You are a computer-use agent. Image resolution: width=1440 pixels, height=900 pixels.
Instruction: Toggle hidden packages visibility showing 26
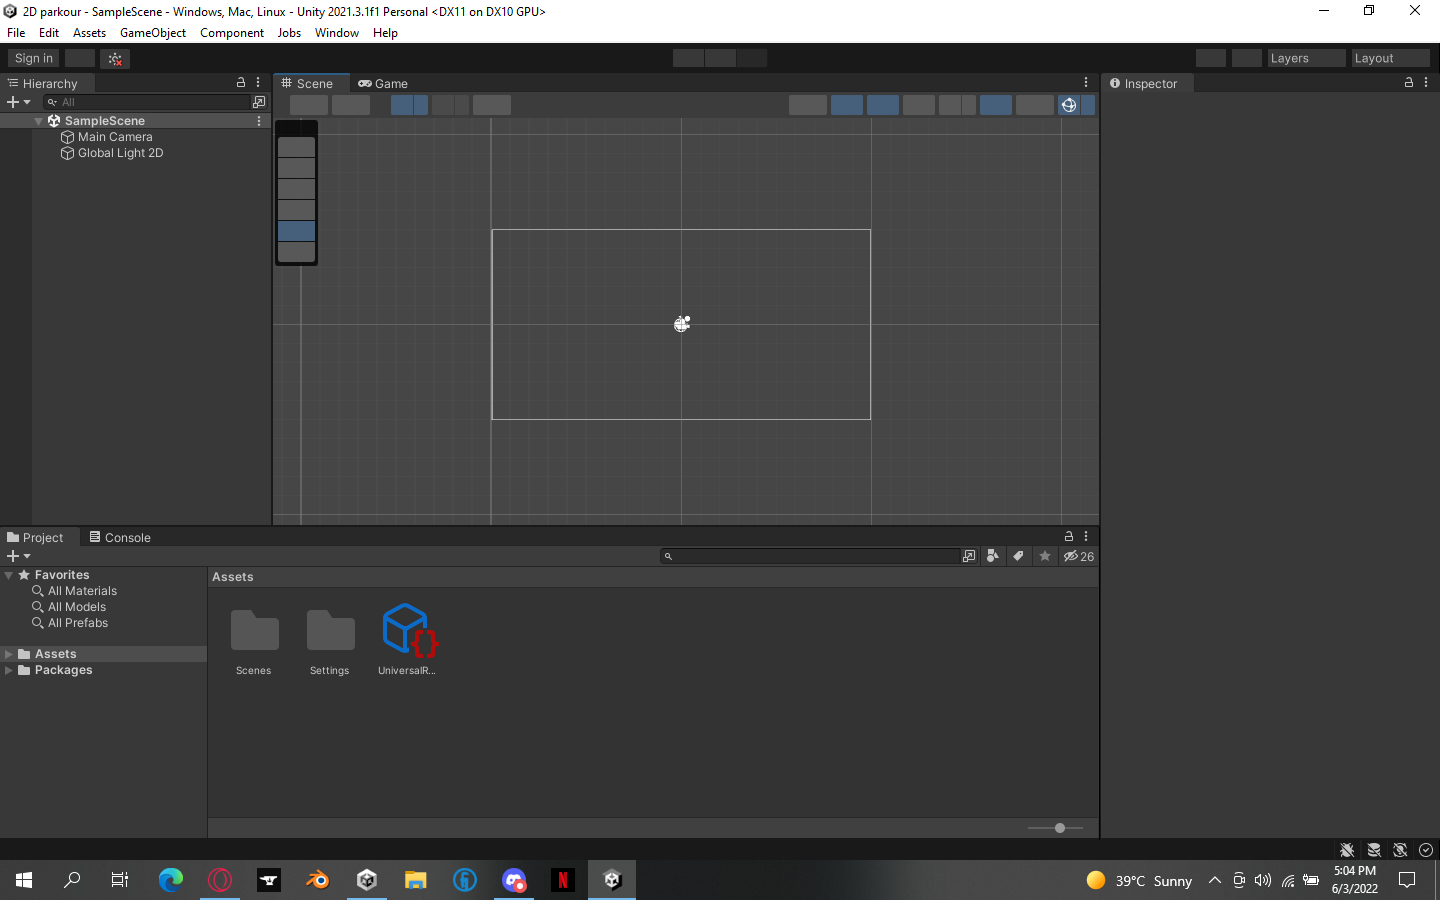[1079, 556]
